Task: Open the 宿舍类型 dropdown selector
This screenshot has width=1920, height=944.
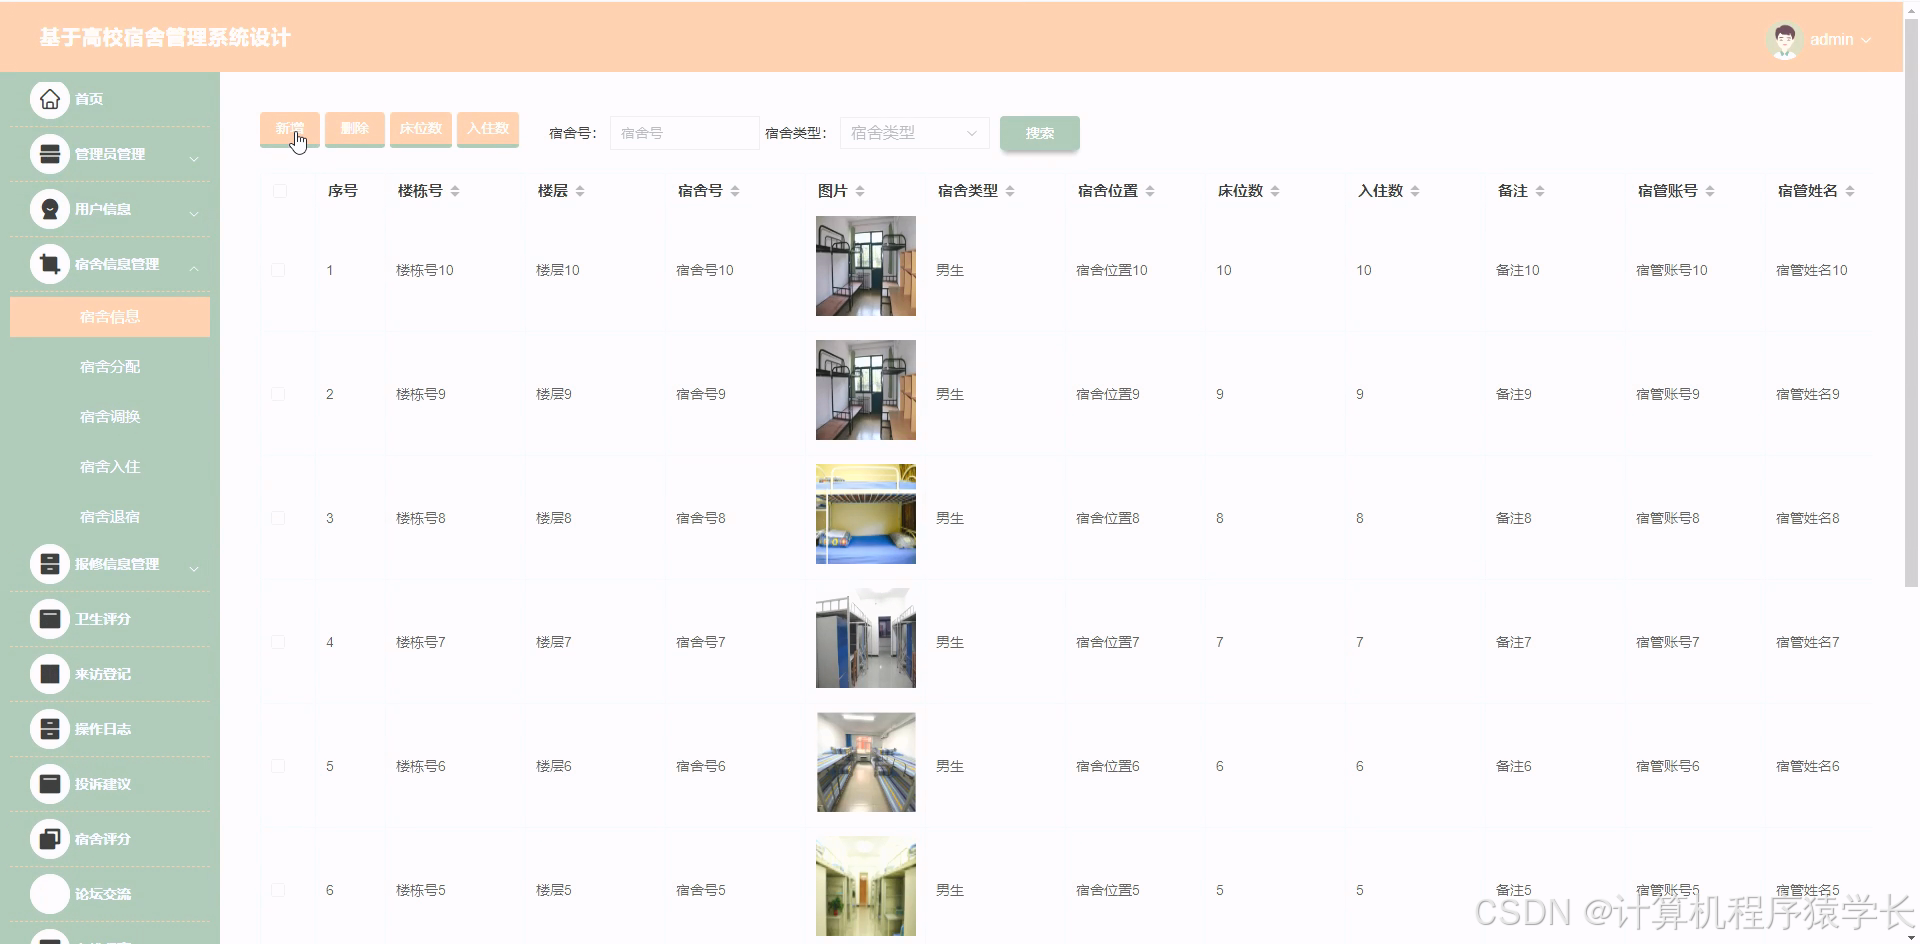Action: (x=912, y=132)
